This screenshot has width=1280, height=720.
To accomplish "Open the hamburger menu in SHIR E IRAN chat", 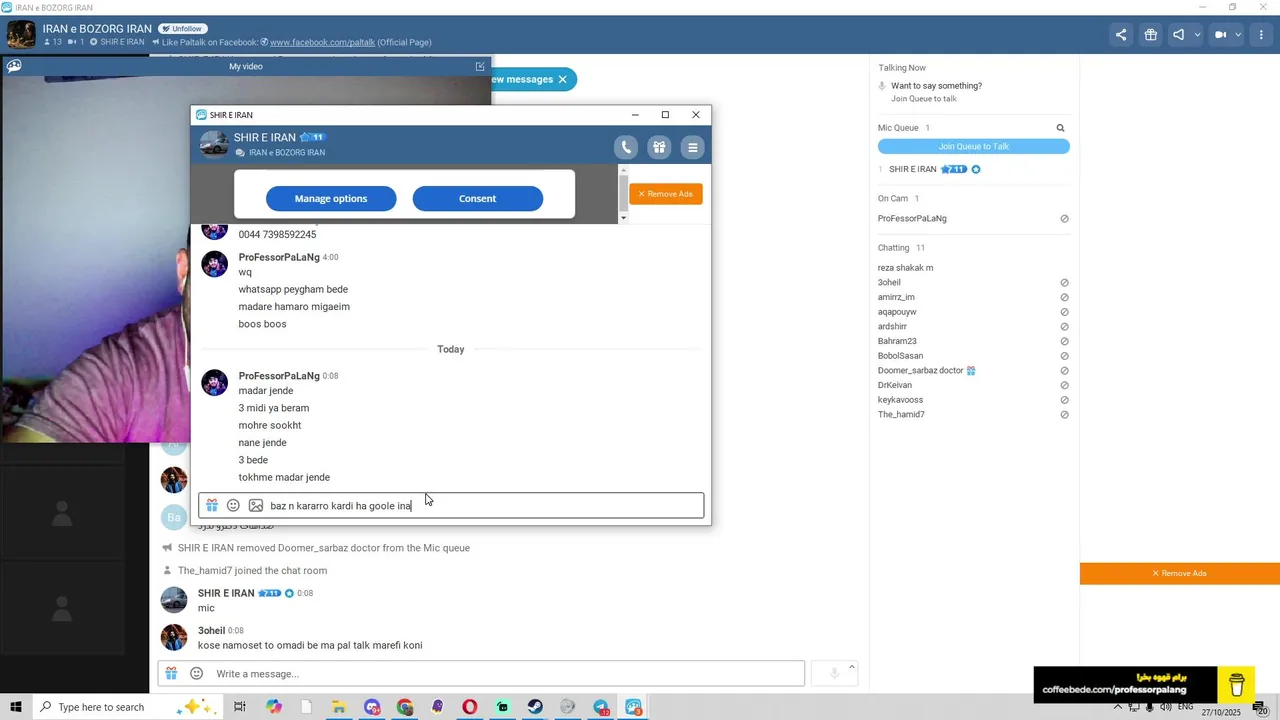I will 692,148.
